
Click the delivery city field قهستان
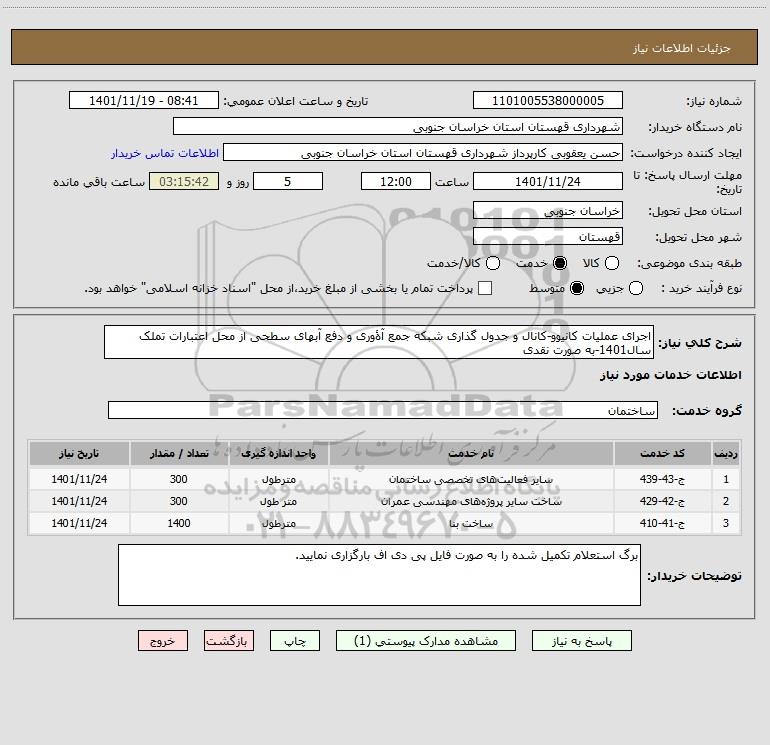[548, 237]
